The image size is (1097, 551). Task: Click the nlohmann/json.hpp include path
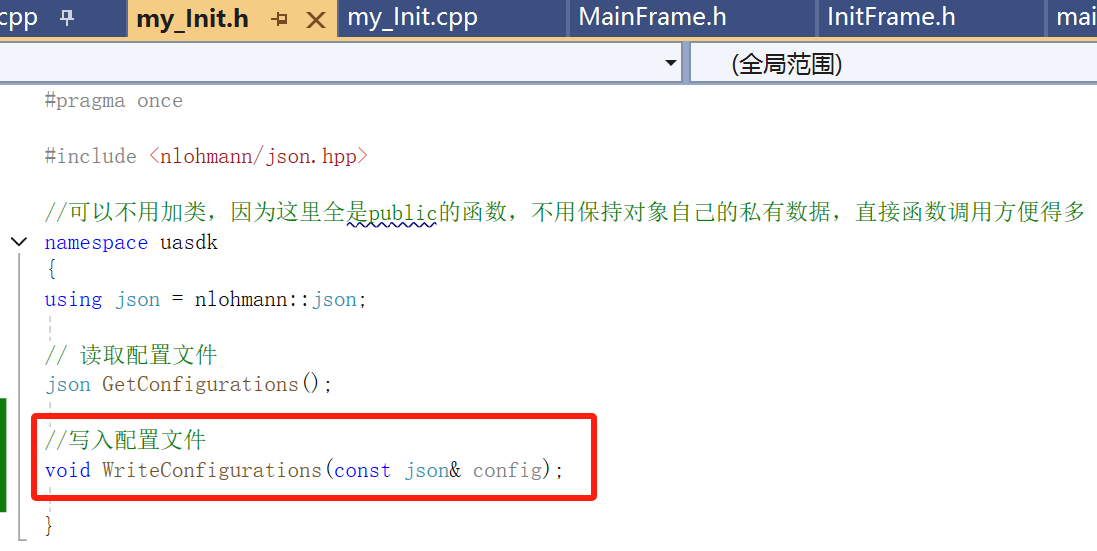pyautogui.click(x=258, y=156)
